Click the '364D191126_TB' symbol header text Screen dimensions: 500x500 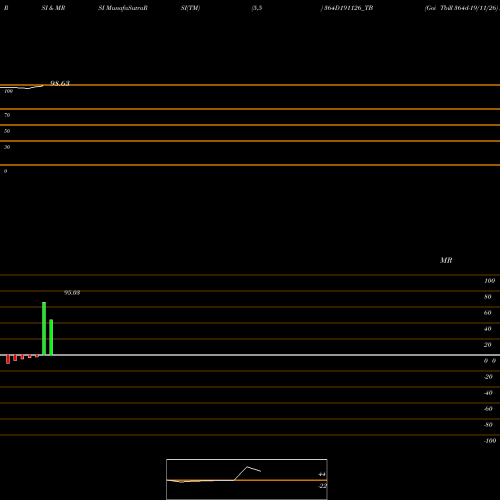348,8
